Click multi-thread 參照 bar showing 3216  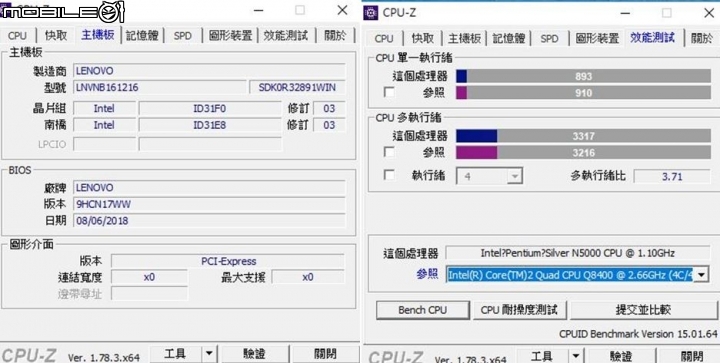coord(583,152)
